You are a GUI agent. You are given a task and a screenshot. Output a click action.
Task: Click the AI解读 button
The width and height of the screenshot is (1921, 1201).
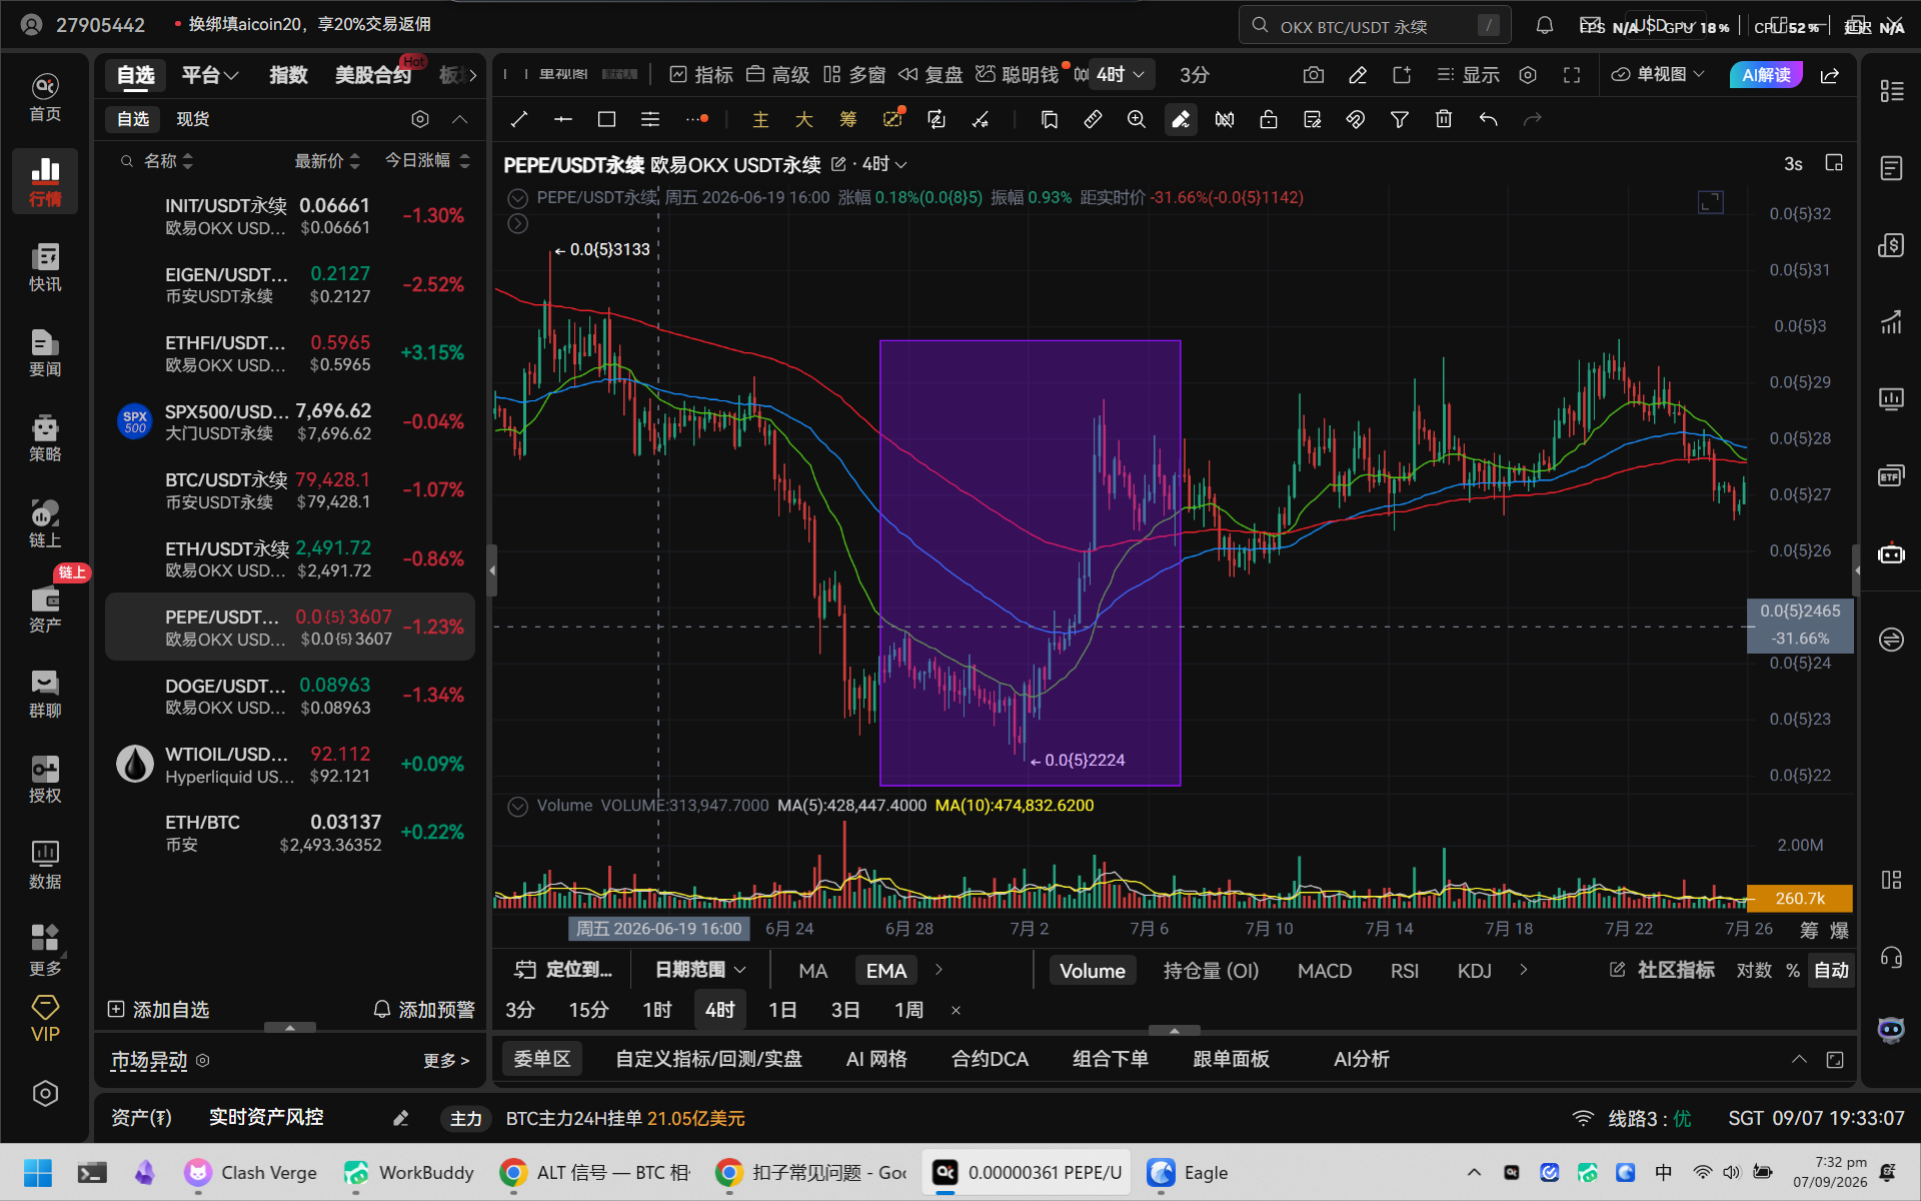pyautogui.click(x=1766, y=75)
